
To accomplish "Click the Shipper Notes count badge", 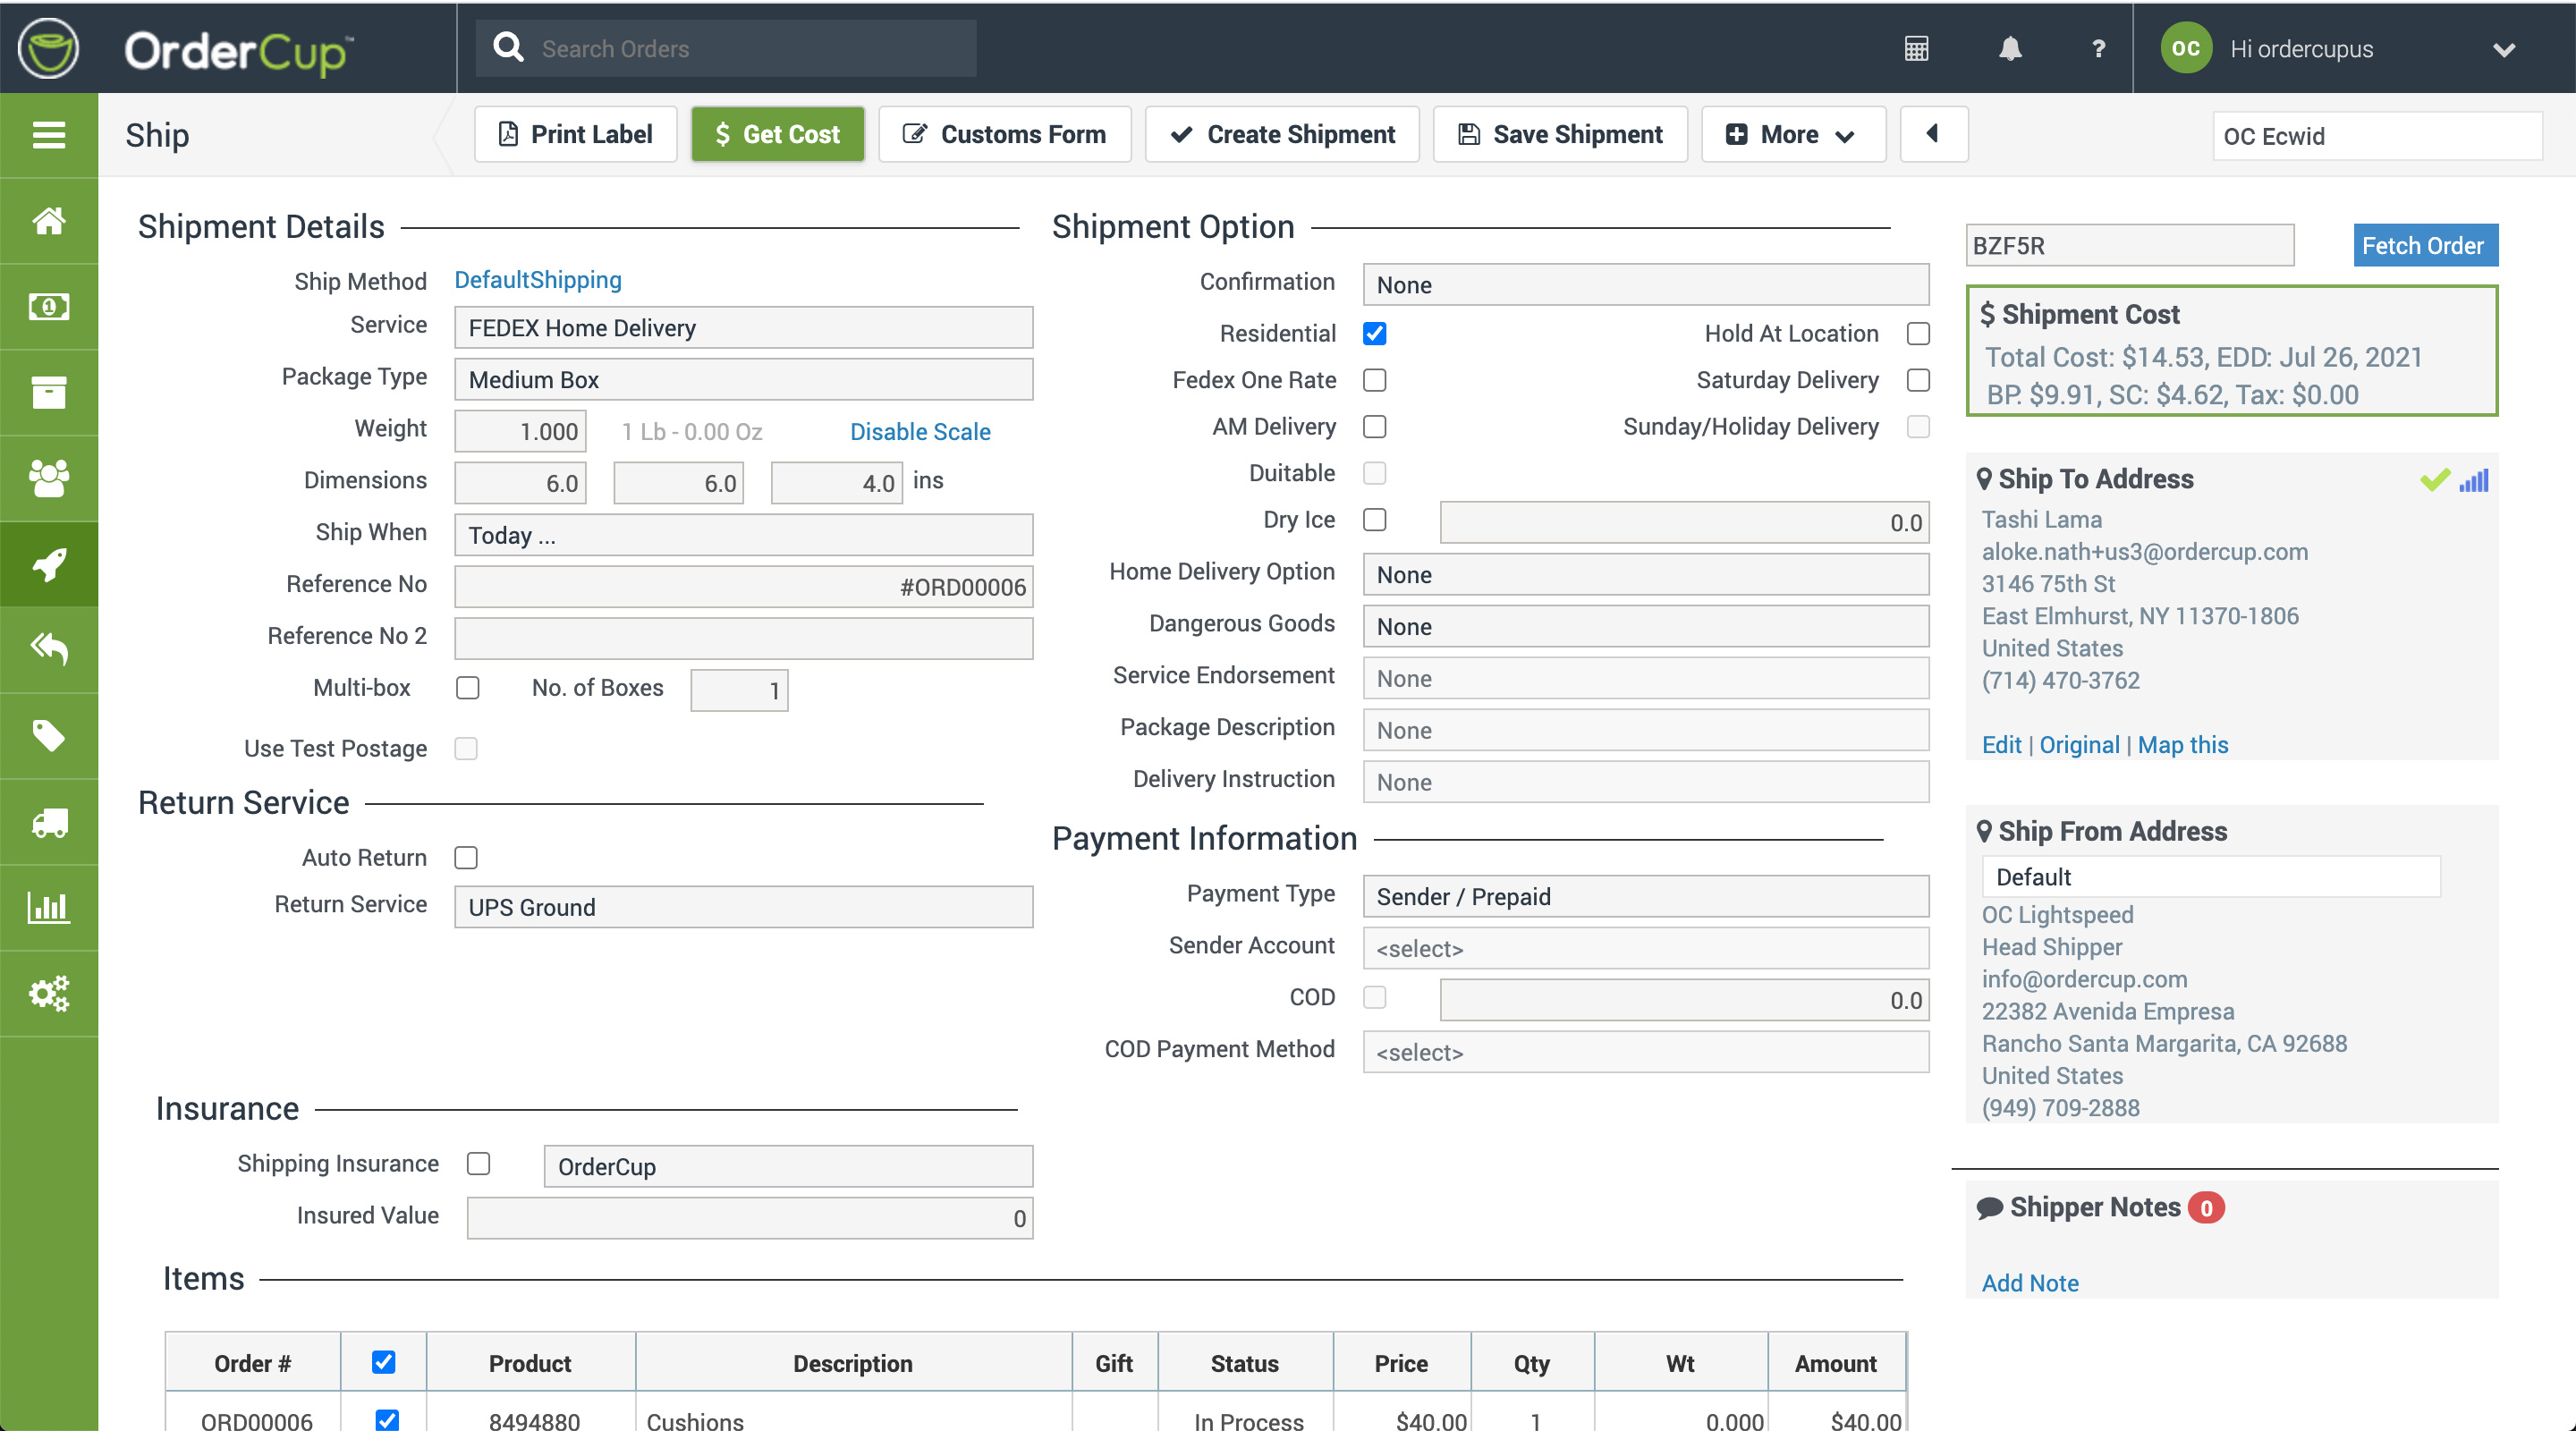I will 2206,1208.
